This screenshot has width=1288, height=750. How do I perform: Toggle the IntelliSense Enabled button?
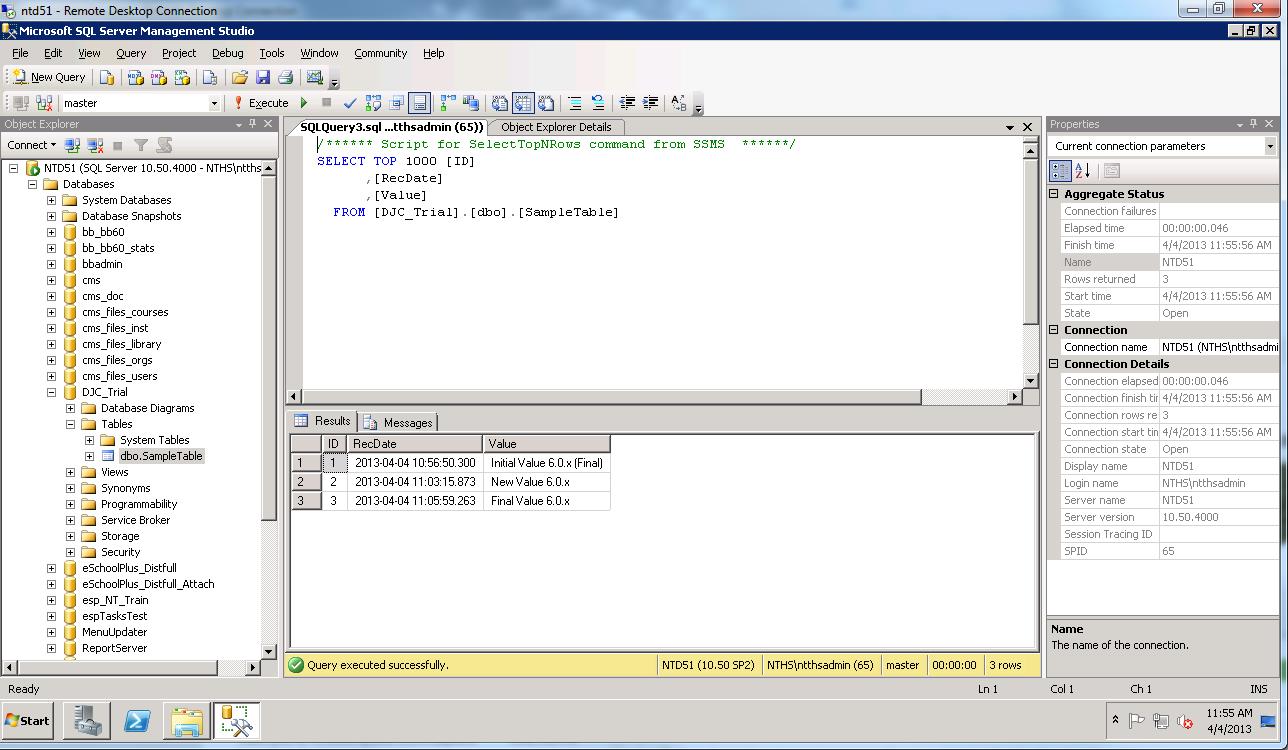point(419,103)
